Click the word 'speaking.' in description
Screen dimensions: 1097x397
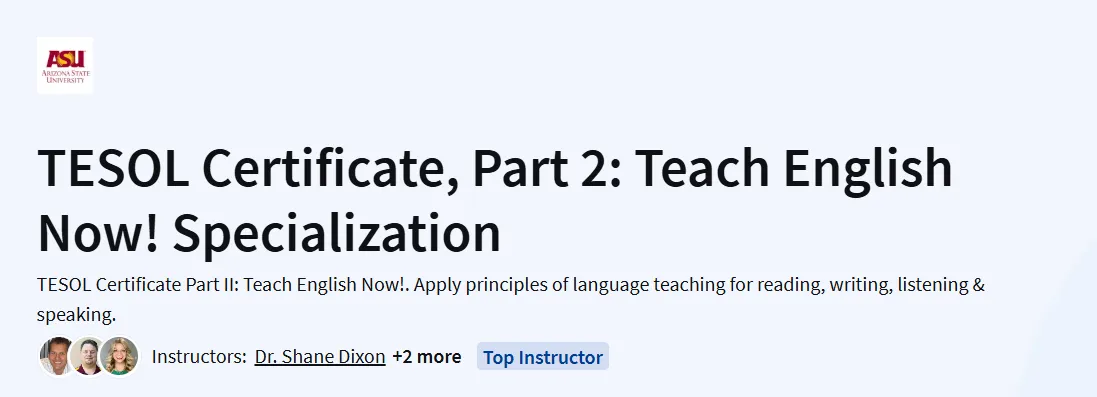tap(76, 315)
